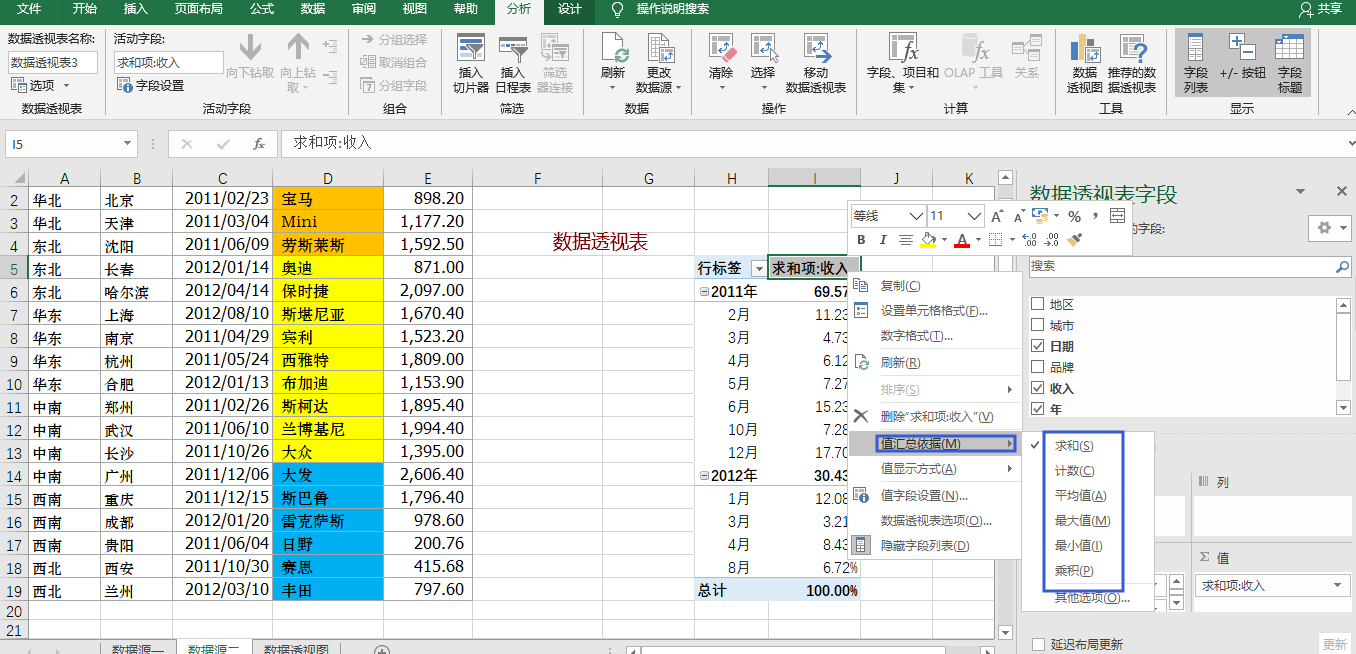The height and width of the screenshot is (654, 1356).
Task: Toggle the +/- 按钮 display option
Action: pyautogui.click(x=1243, y=56)
